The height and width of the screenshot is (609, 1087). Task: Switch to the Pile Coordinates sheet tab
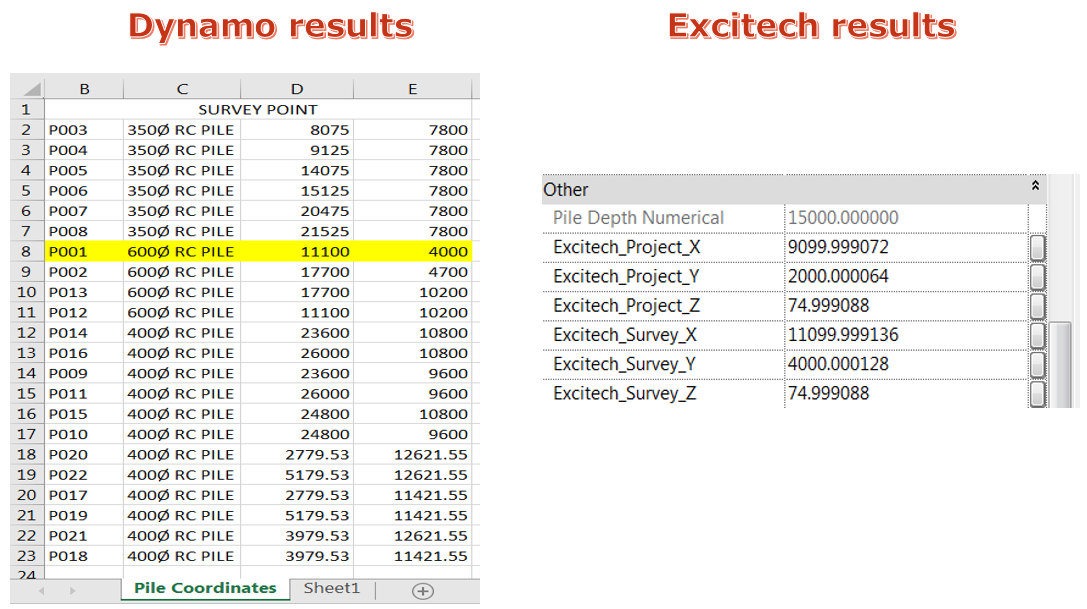(x=205, y=588)
